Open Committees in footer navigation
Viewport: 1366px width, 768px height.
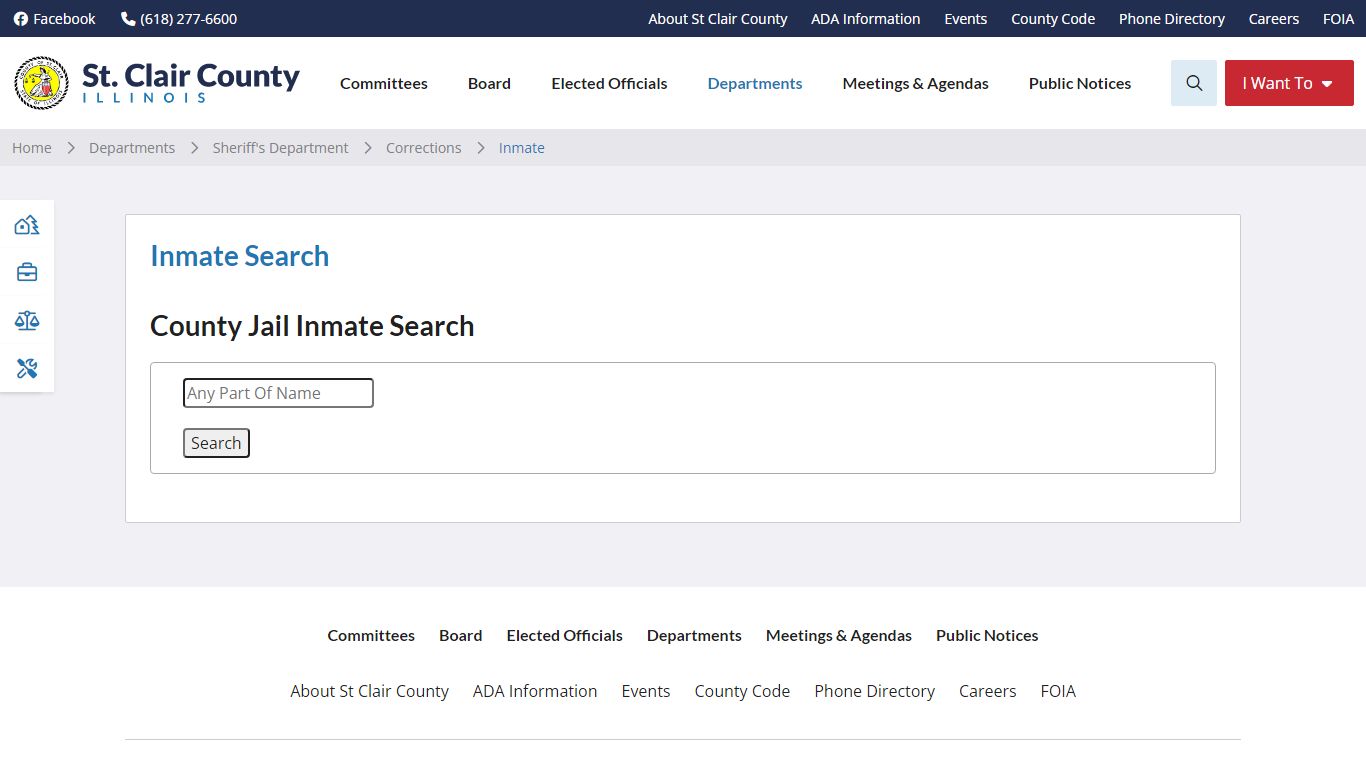(x=371, y=635)
